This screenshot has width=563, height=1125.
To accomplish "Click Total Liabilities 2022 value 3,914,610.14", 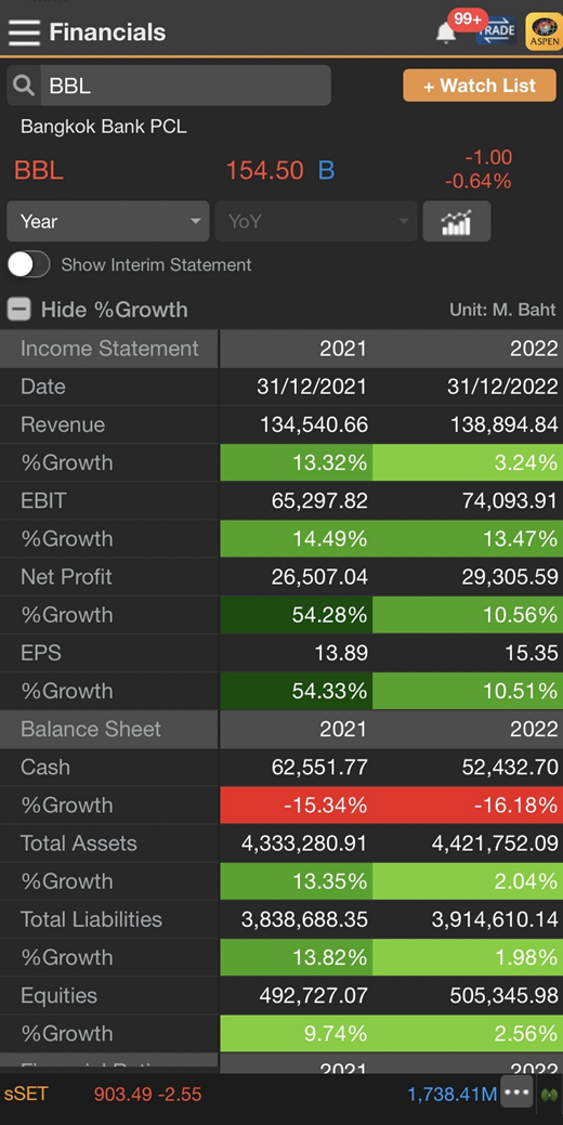I will click(495, 919).
